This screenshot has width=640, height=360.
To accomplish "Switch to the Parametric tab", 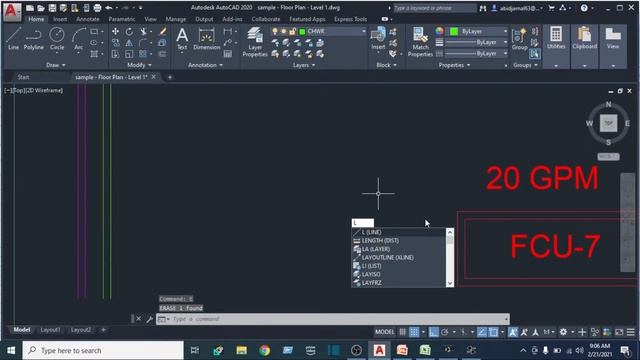I will (x=122, y=19).
